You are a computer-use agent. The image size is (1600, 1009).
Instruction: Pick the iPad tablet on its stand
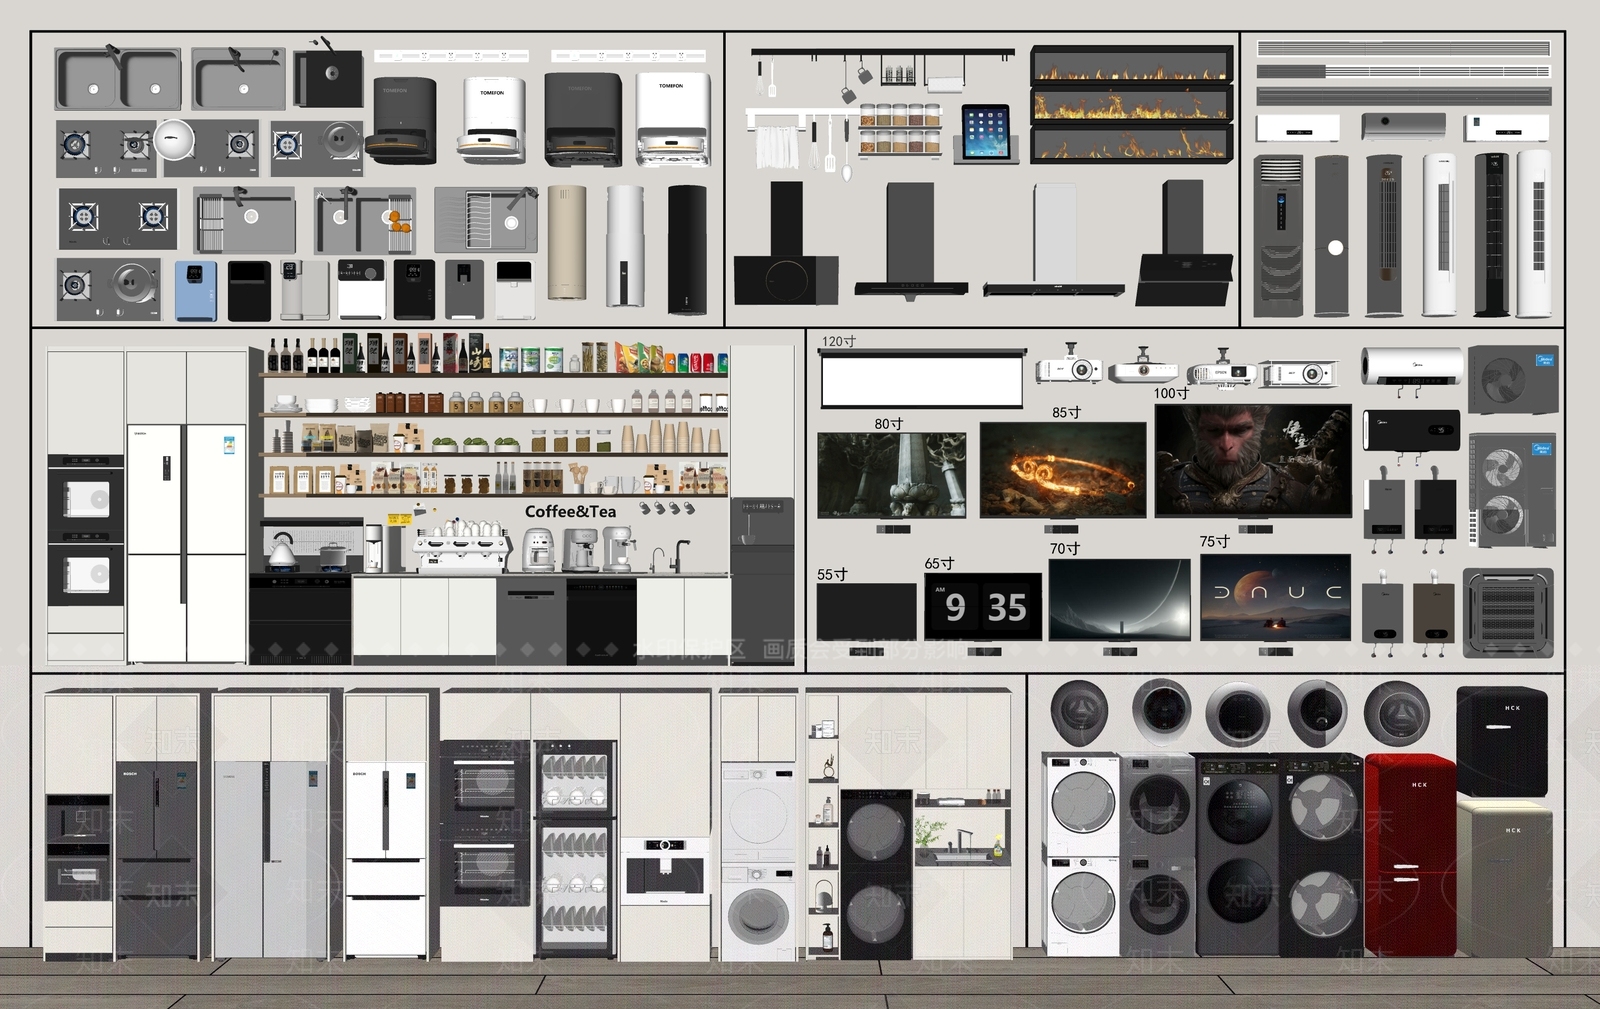coord(986,133)
